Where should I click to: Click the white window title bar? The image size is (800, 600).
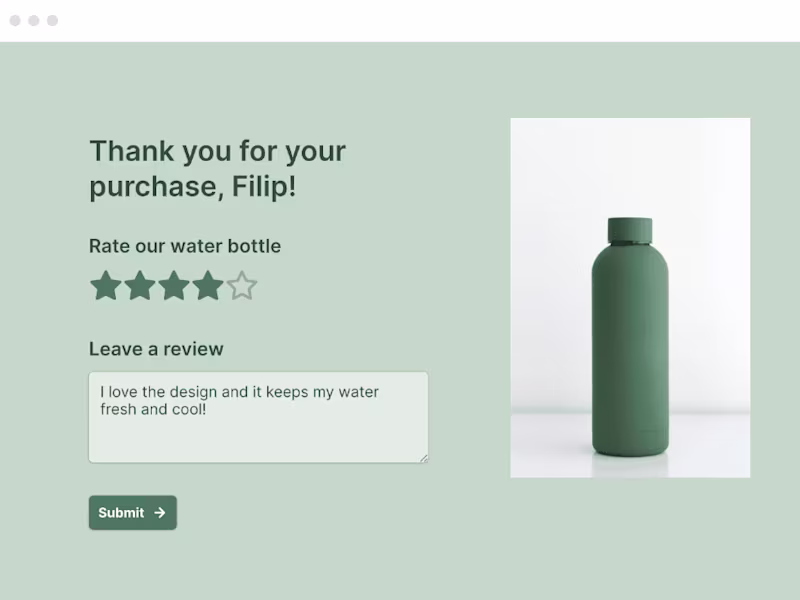[400, 20]
